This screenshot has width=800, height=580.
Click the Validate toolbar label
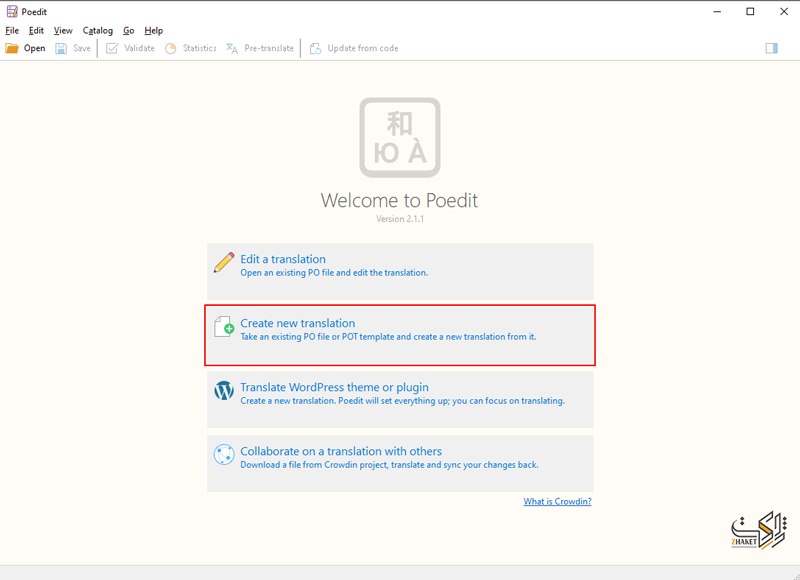[x=139, y=48]
